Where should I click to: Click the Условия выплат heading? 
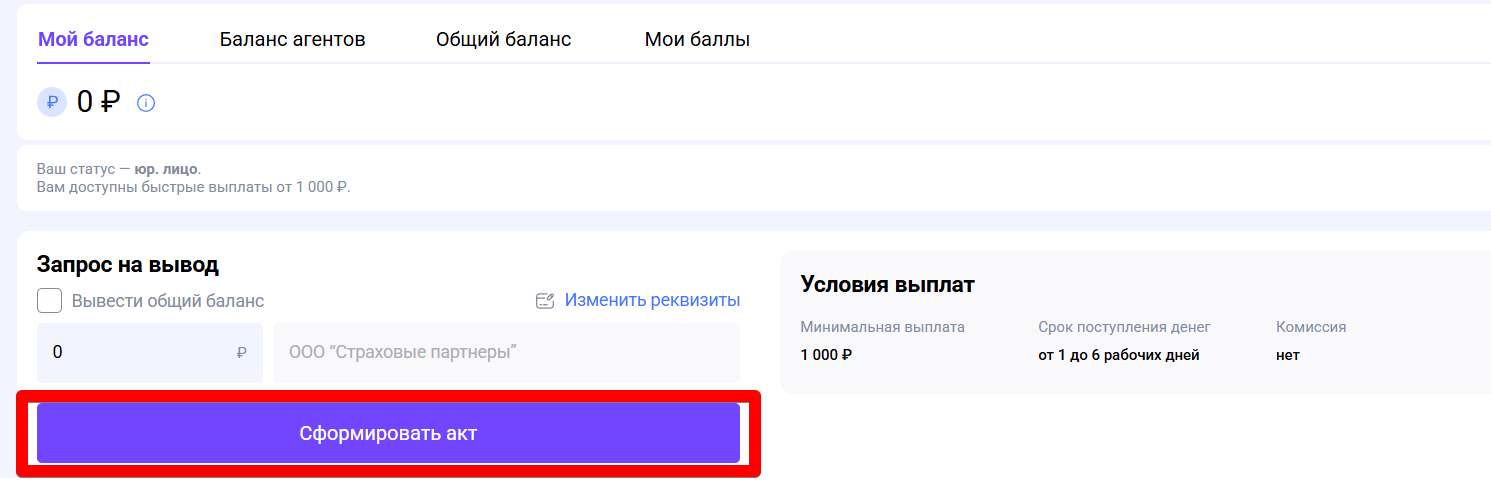point(887,285)
